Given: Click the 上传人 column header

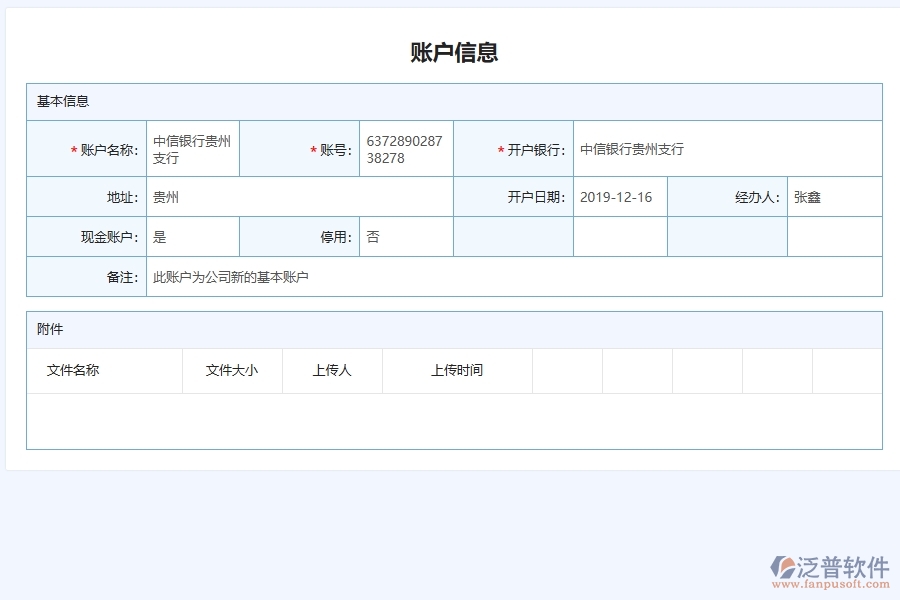Looking at the screenshot, I should click(332, 370).
